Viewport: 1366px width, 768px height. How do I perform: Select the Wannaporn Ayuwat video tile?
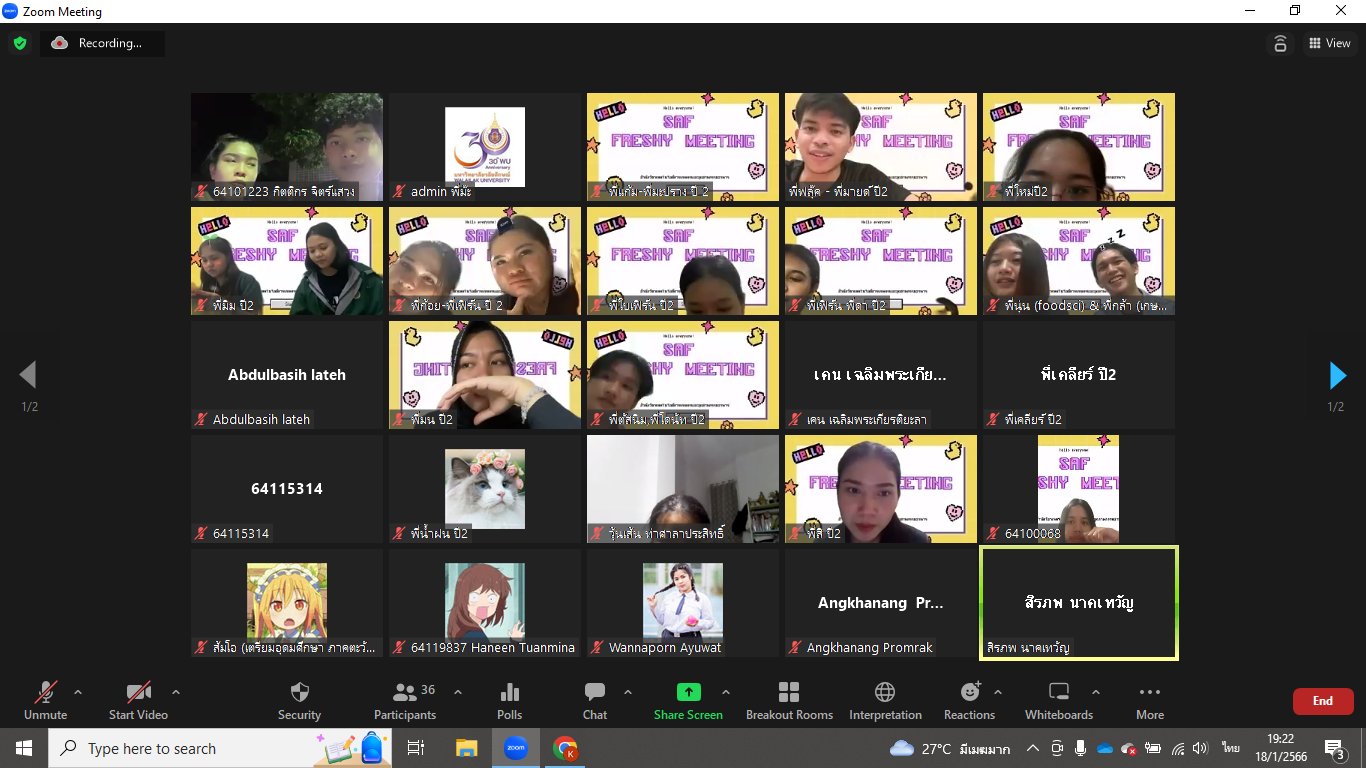[683, 603]
